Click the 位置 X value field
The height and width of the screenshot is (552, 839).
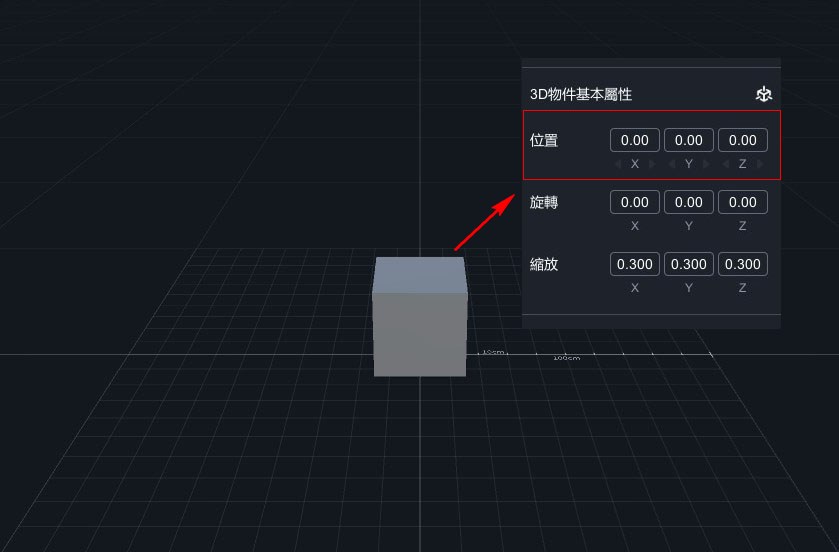[x=635, y=140]
